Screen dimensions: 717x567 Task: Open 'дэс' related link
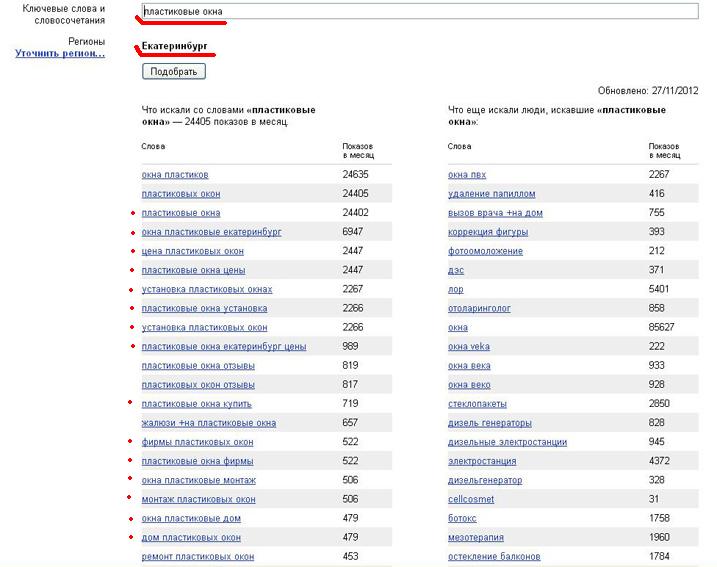(x=456, y=270)
